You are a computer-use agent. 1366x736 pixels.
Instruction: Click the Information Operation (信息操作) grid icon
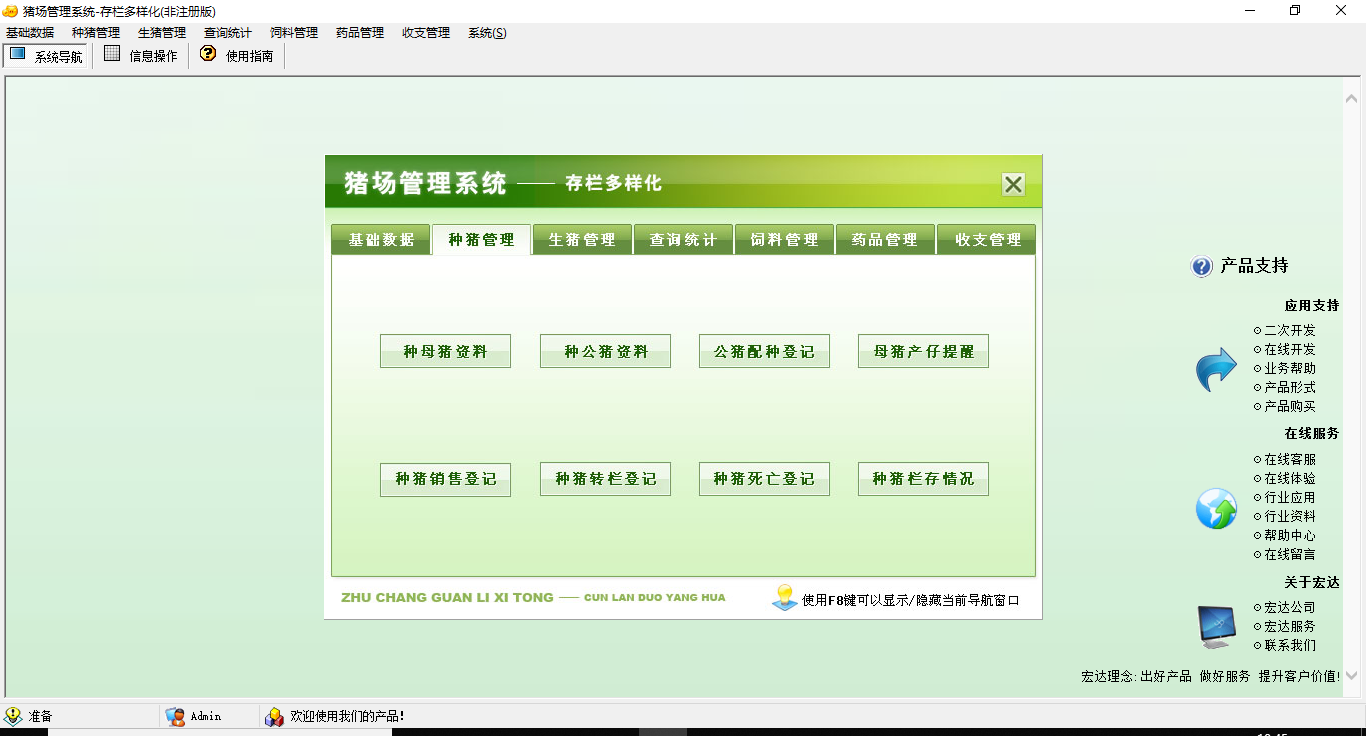[112, 54]
